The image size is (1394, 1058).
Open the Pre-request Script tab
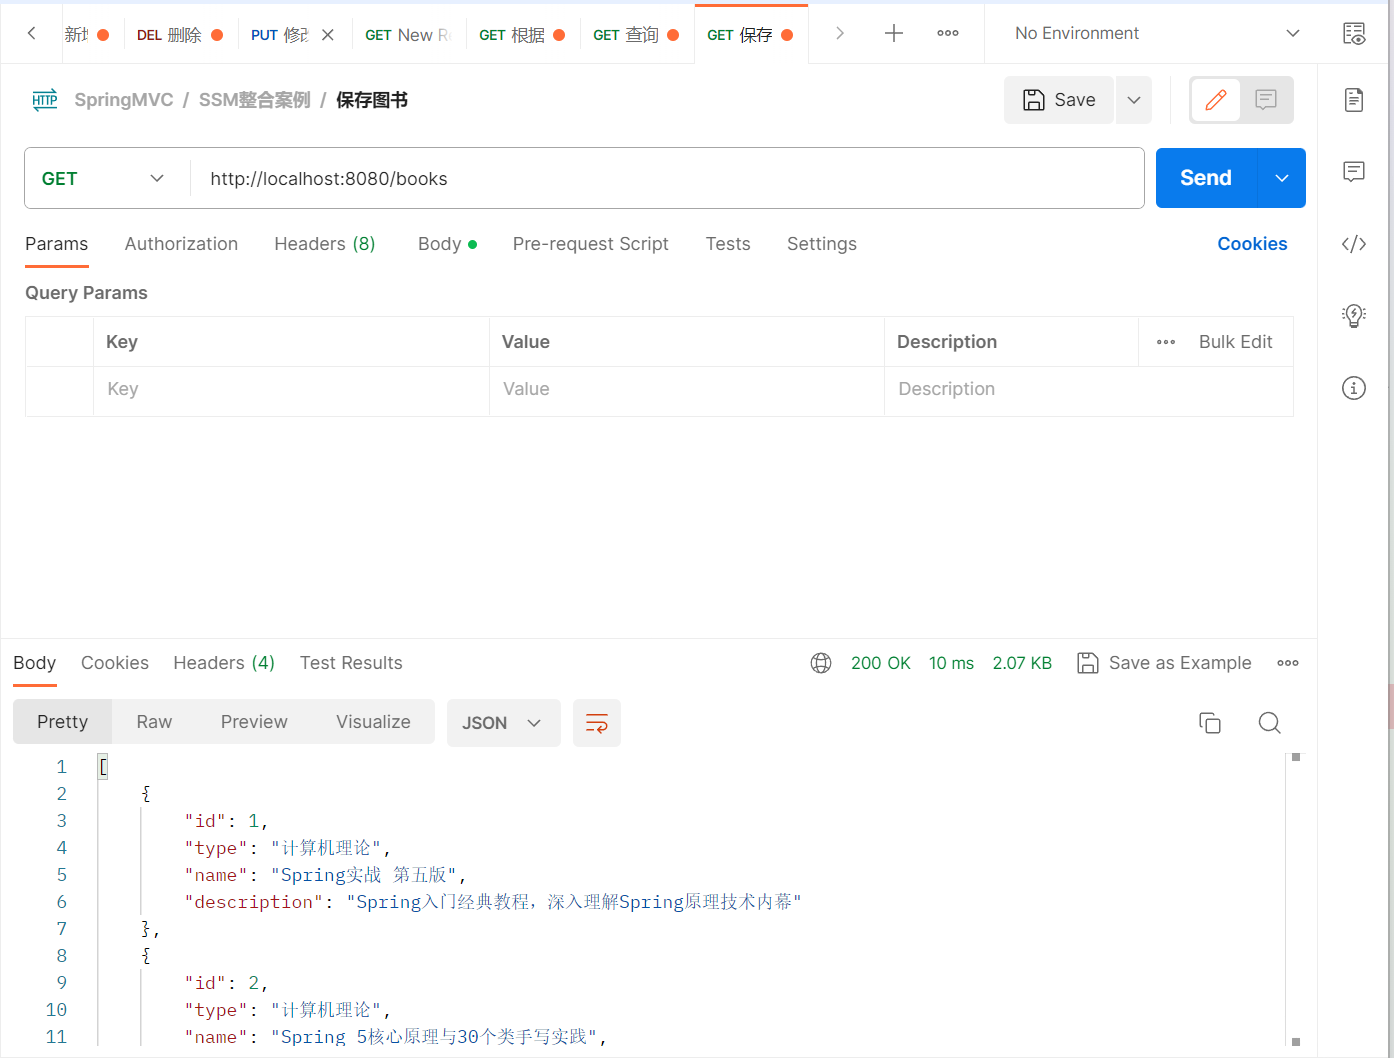[x=590, y=244]
